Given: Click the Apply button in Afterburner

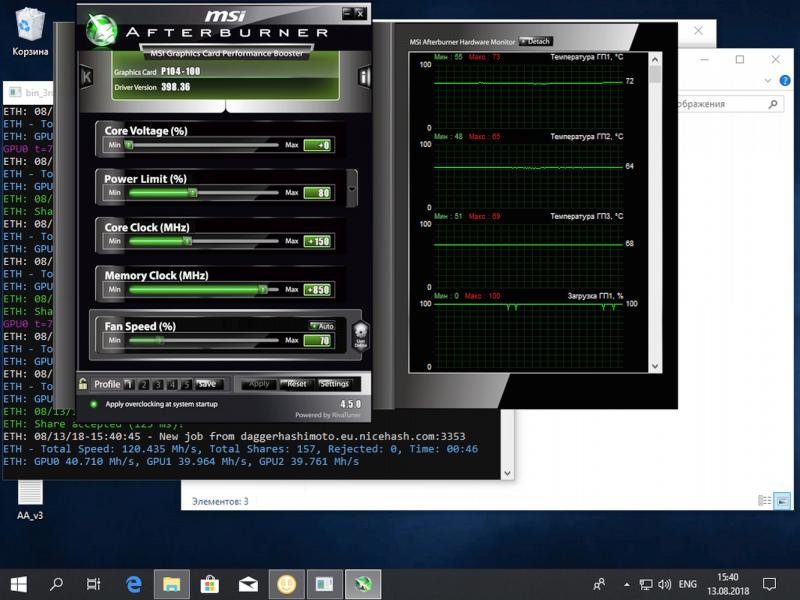Looking at the screenshot, I should pos(259,384).
